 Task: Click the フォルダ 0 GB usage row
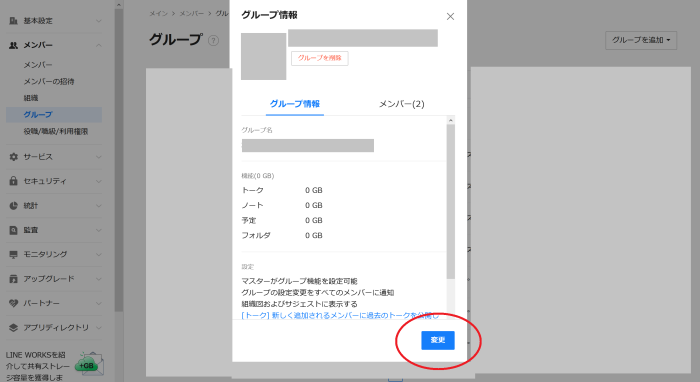pos(282,236)
